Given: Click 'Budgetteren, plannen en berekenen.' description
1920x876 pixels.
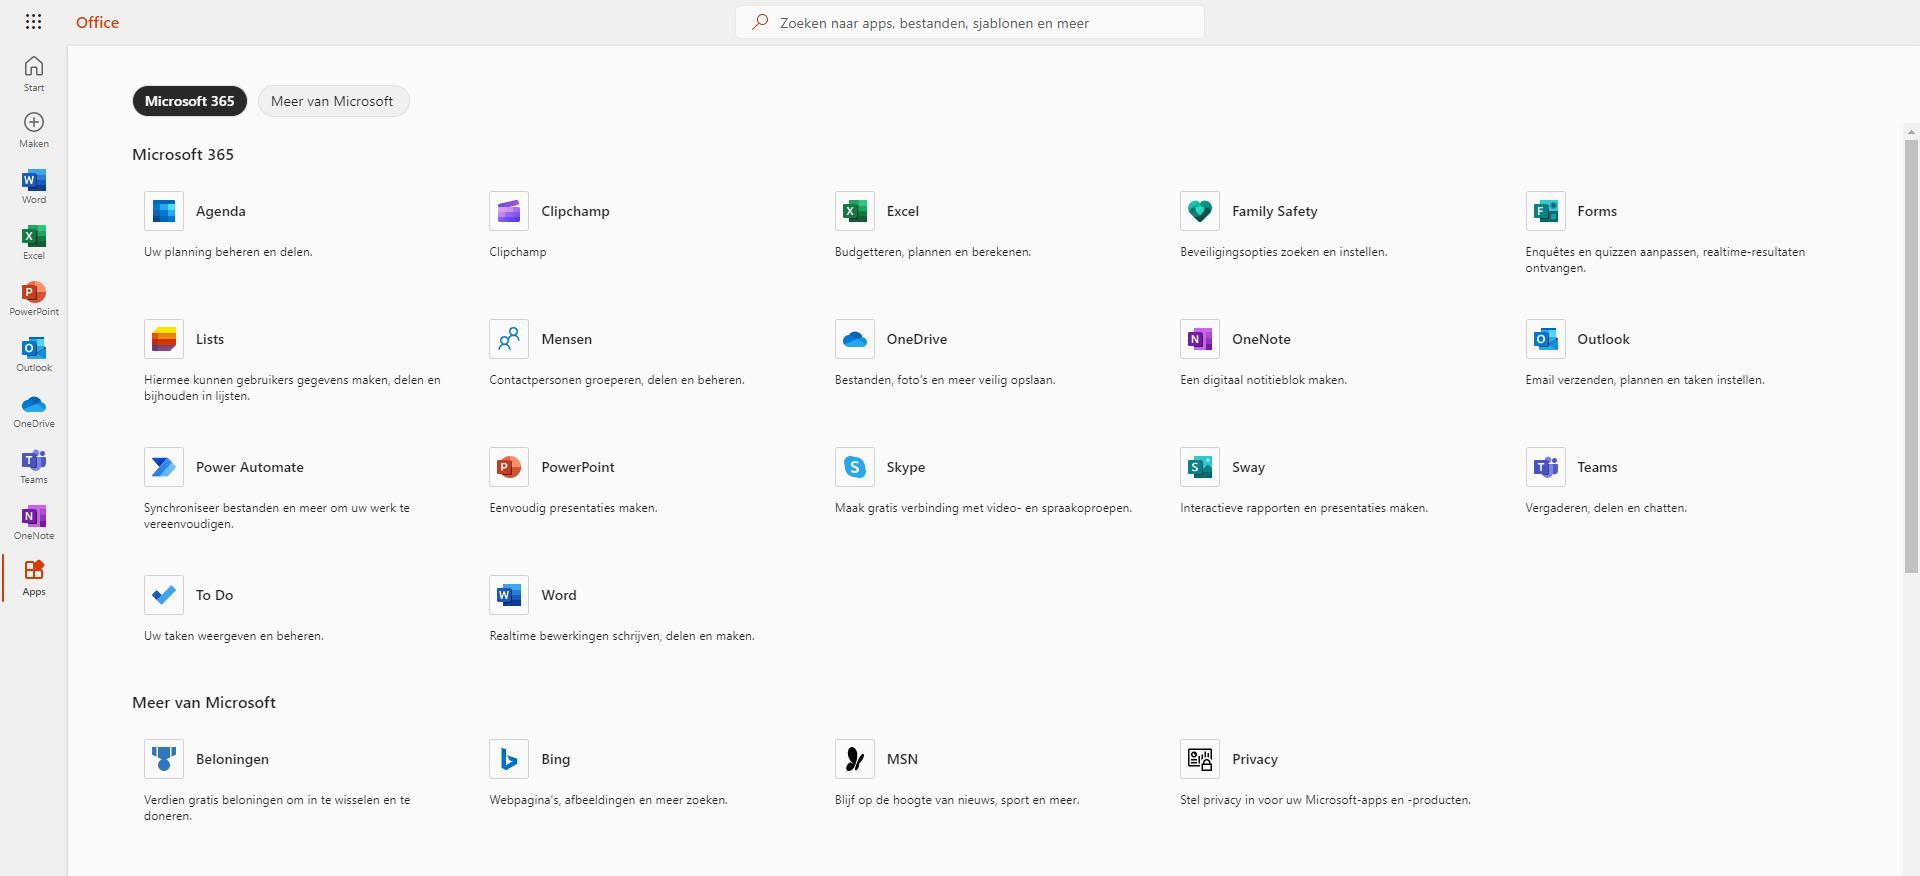Looking at the screenshot, I should pyautogui.click(x=933, y=252).
